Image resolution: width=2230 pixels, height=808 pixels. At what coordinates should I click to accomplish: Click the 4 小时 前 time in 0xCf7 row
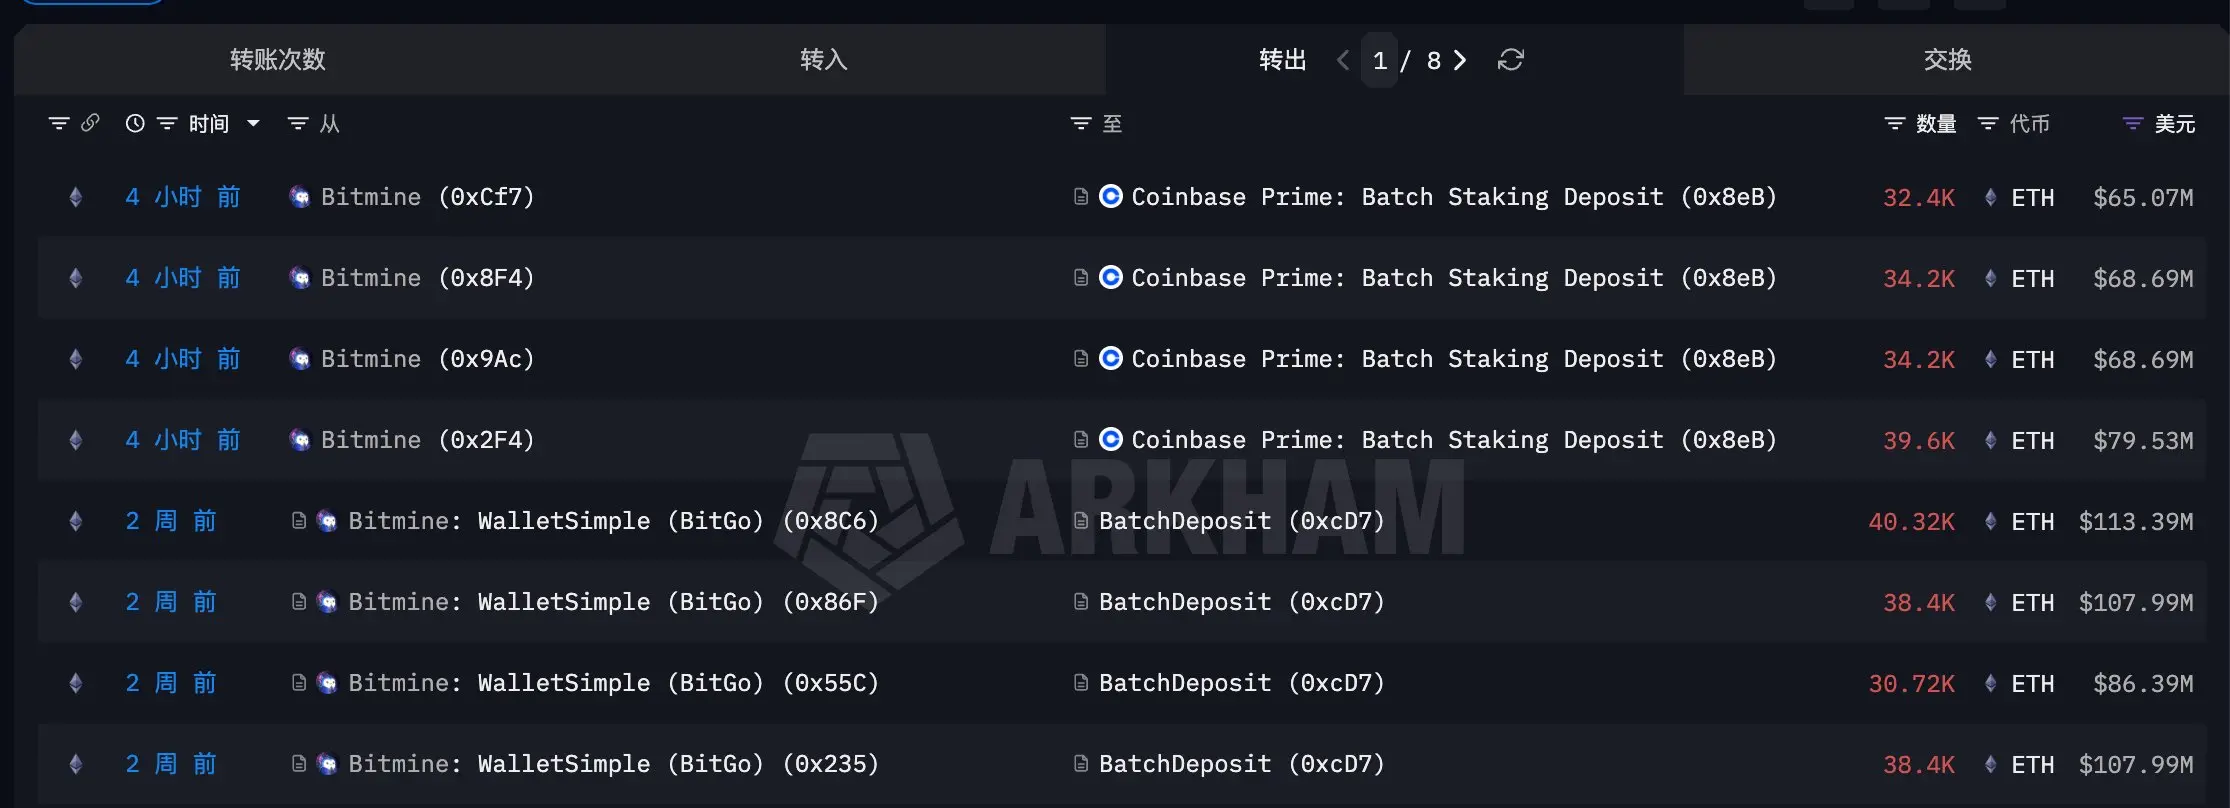pyautogui.click(x=183, y=197)
